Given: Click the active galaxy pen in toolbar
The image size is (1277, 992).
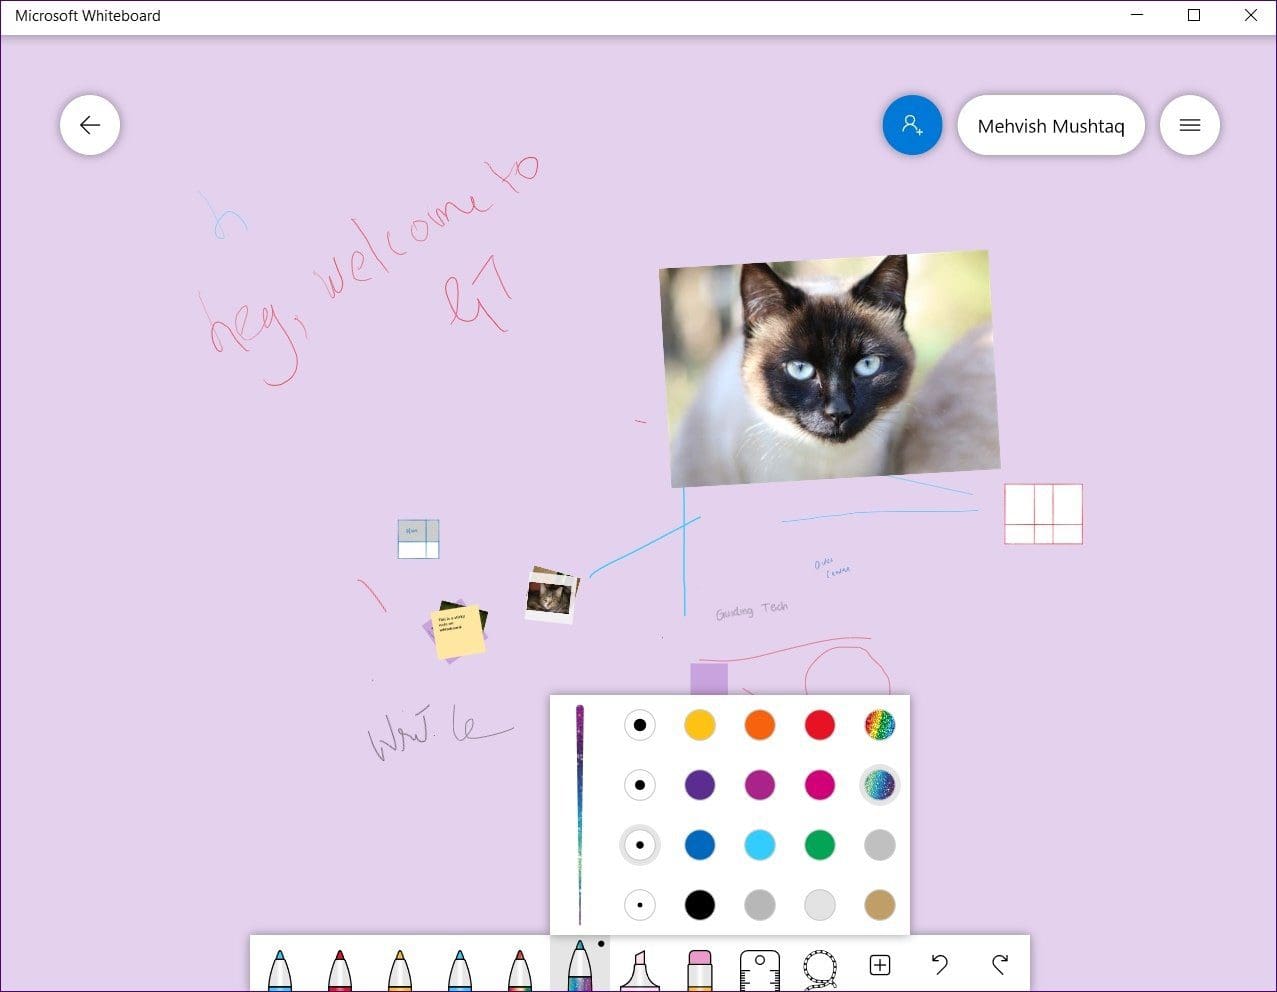Looking at the screenshot, I should 580,965.
